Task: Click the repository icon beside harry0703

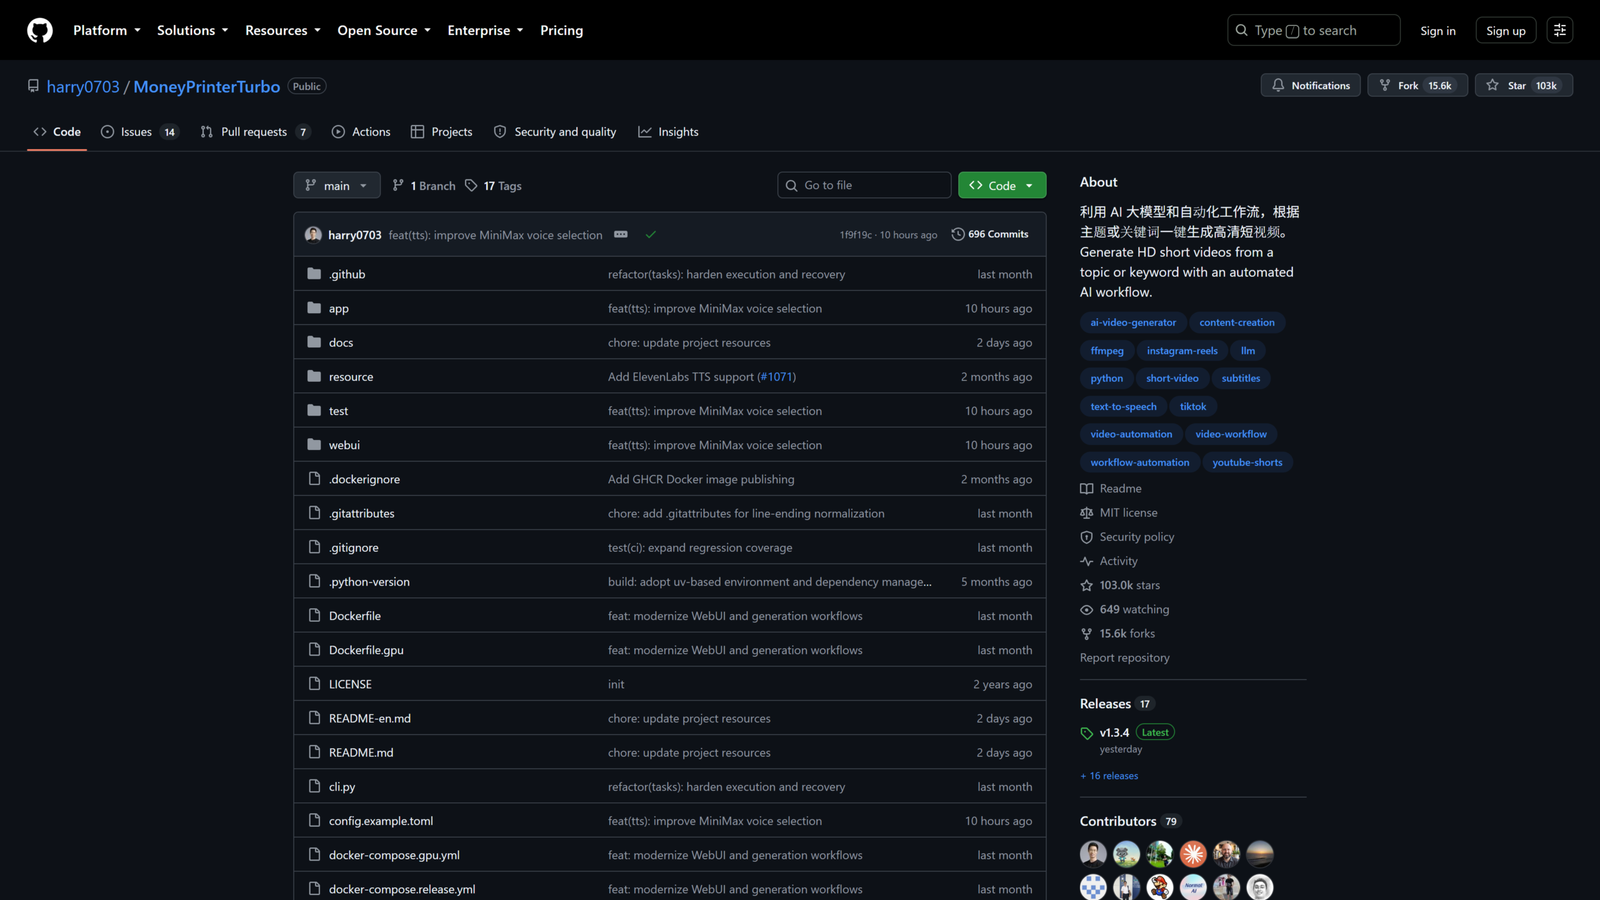Action: click(x=34, y=86)
